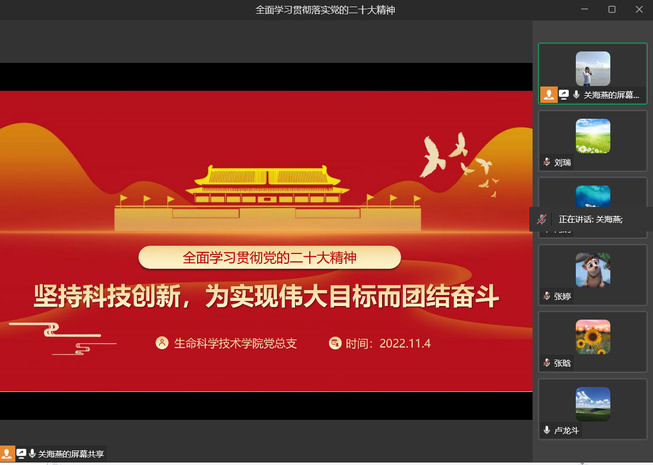
Task: Click 张晗's muted microphone icon
Action: click(x=547, y=363)
